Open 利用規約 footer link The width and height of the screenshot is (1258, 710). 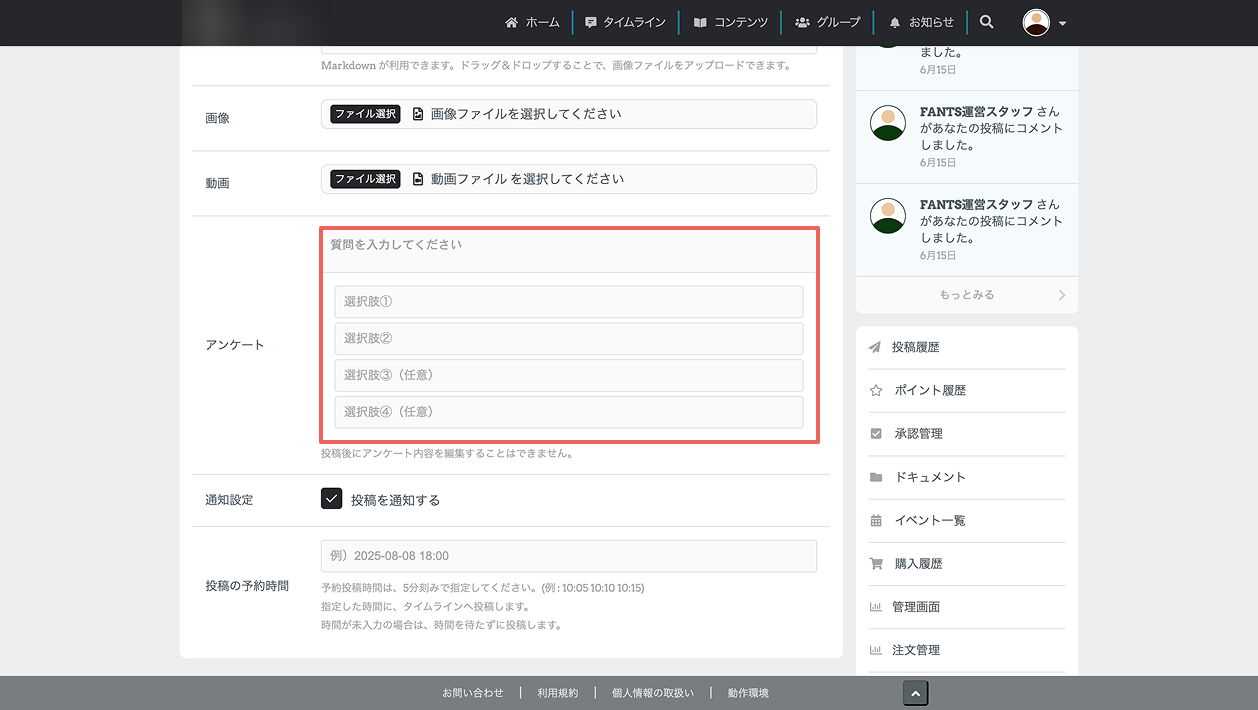click(x=557, y=693)
